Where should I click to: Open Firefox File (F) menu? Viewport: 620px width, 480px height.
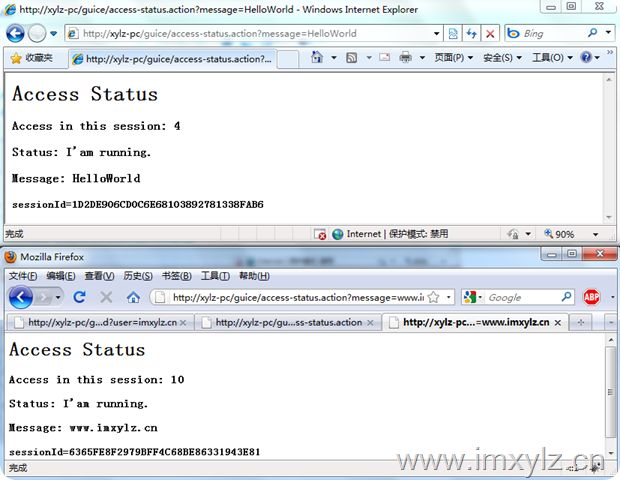[x=23, y=276]
